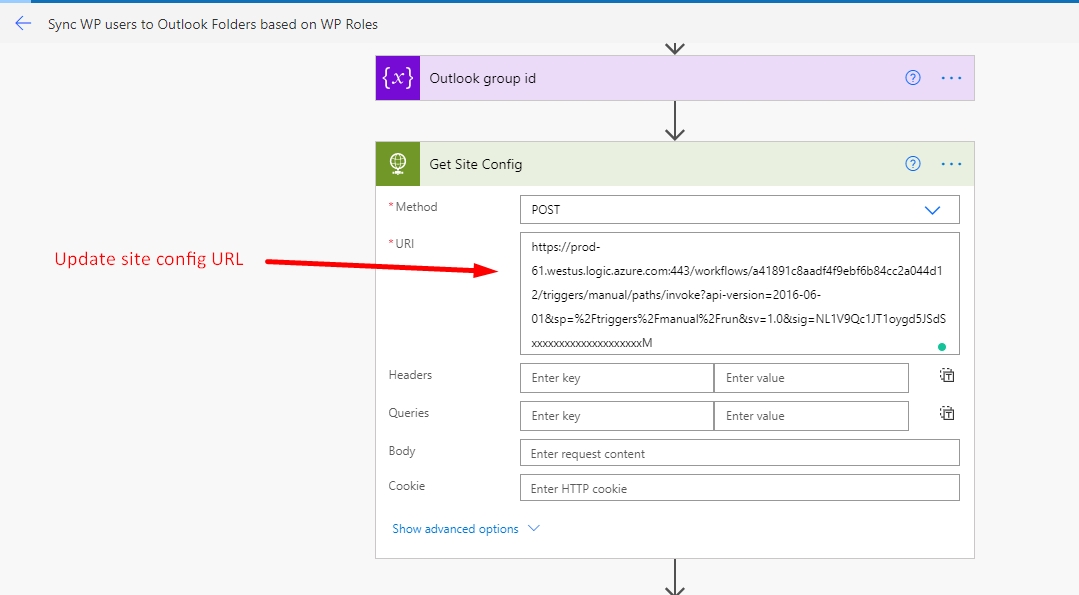Click the Cookie Enter HTTP cookie field

click(740, 488)
